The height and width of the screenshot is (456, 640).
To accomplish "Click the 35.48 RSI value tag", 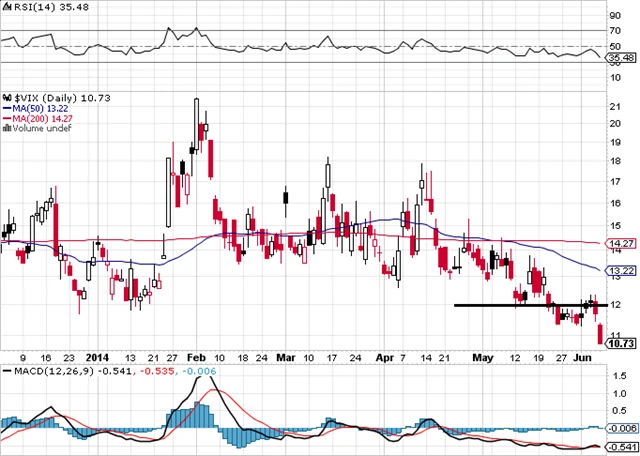I will [x=622, y=59].
